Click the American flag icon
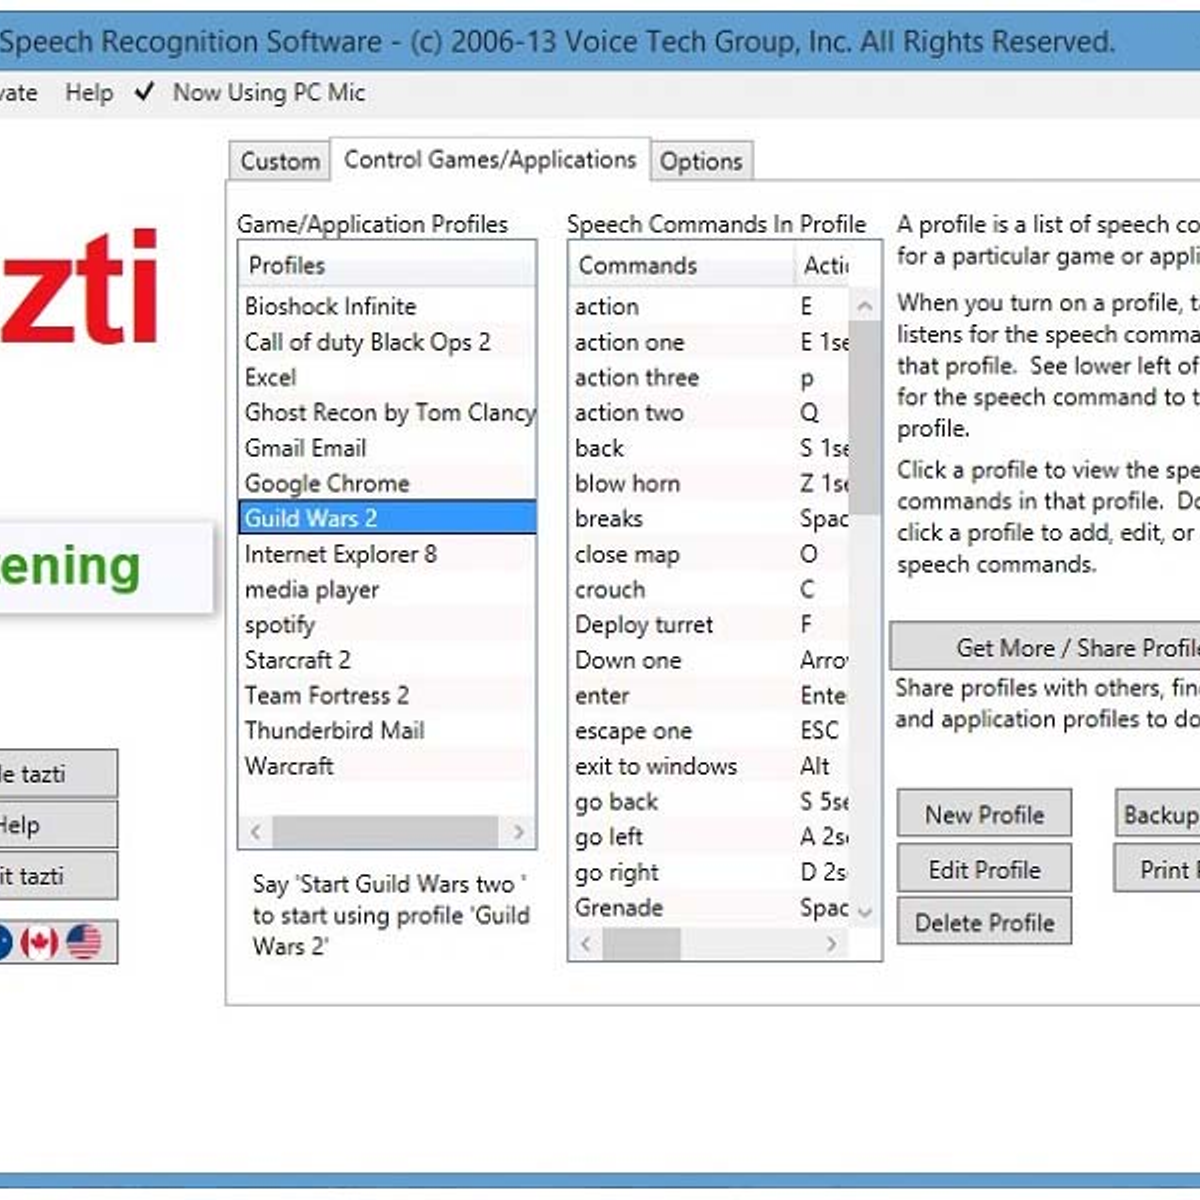 (x=84, y=942)
